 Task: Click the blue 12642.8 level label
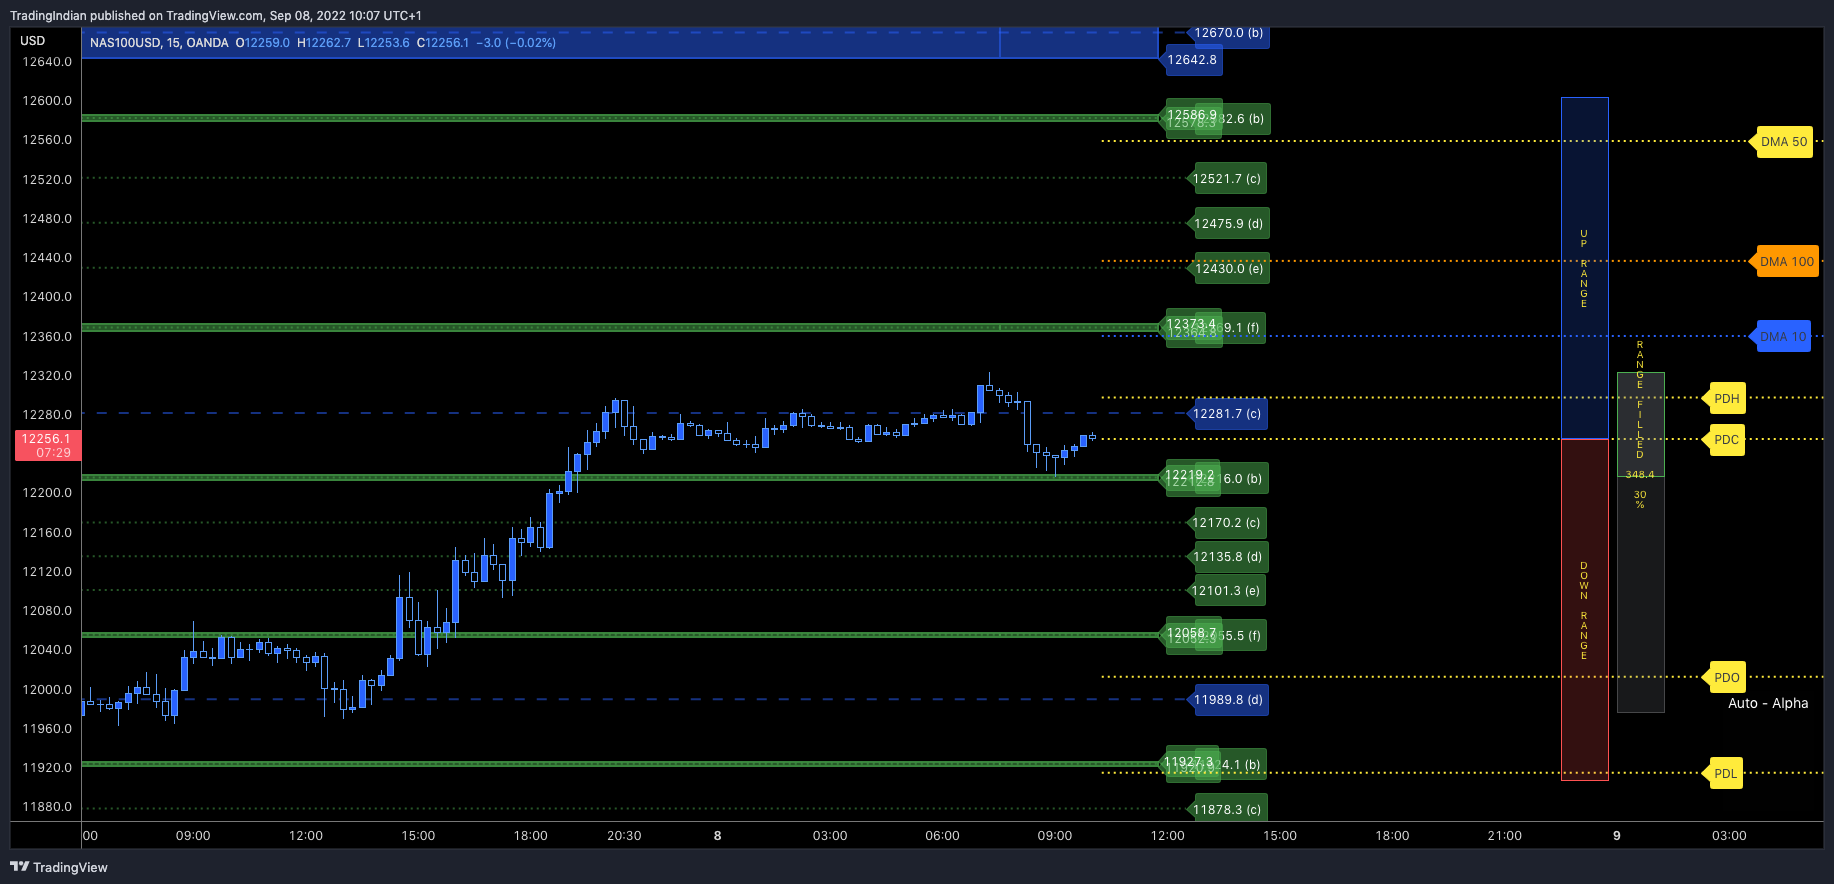(x=1192, y=60)
